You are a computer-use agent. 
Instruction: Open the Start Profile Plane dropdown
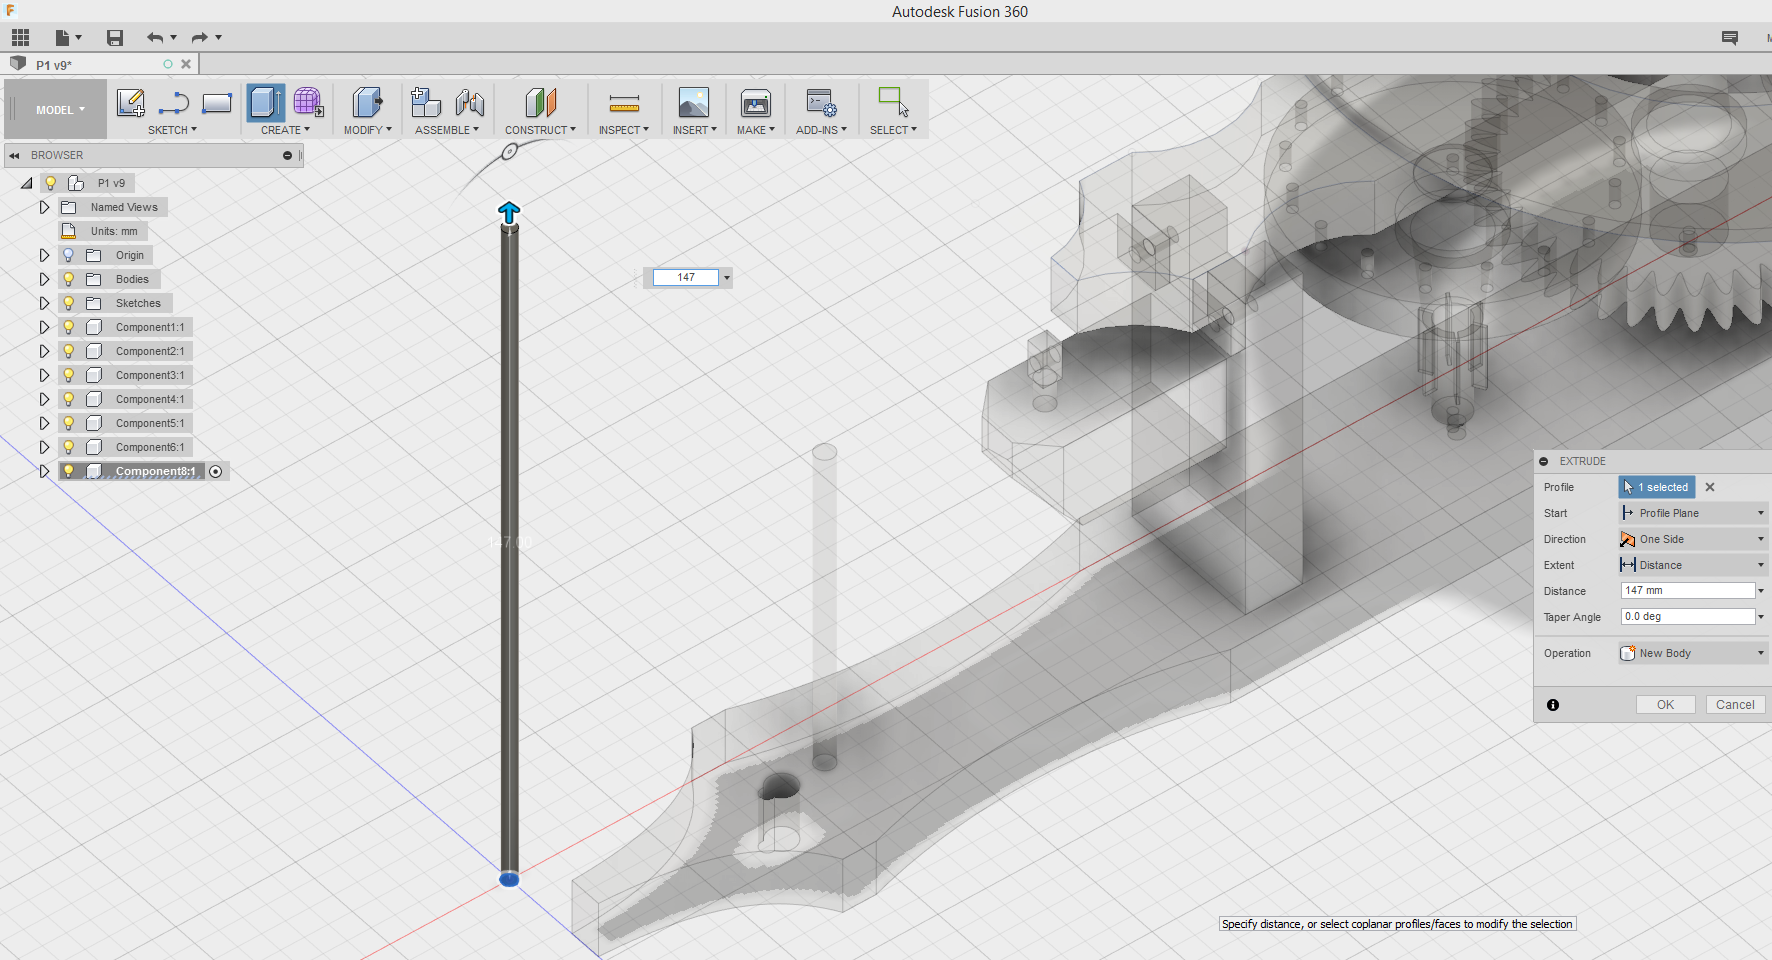click(x=1693, y=513)
